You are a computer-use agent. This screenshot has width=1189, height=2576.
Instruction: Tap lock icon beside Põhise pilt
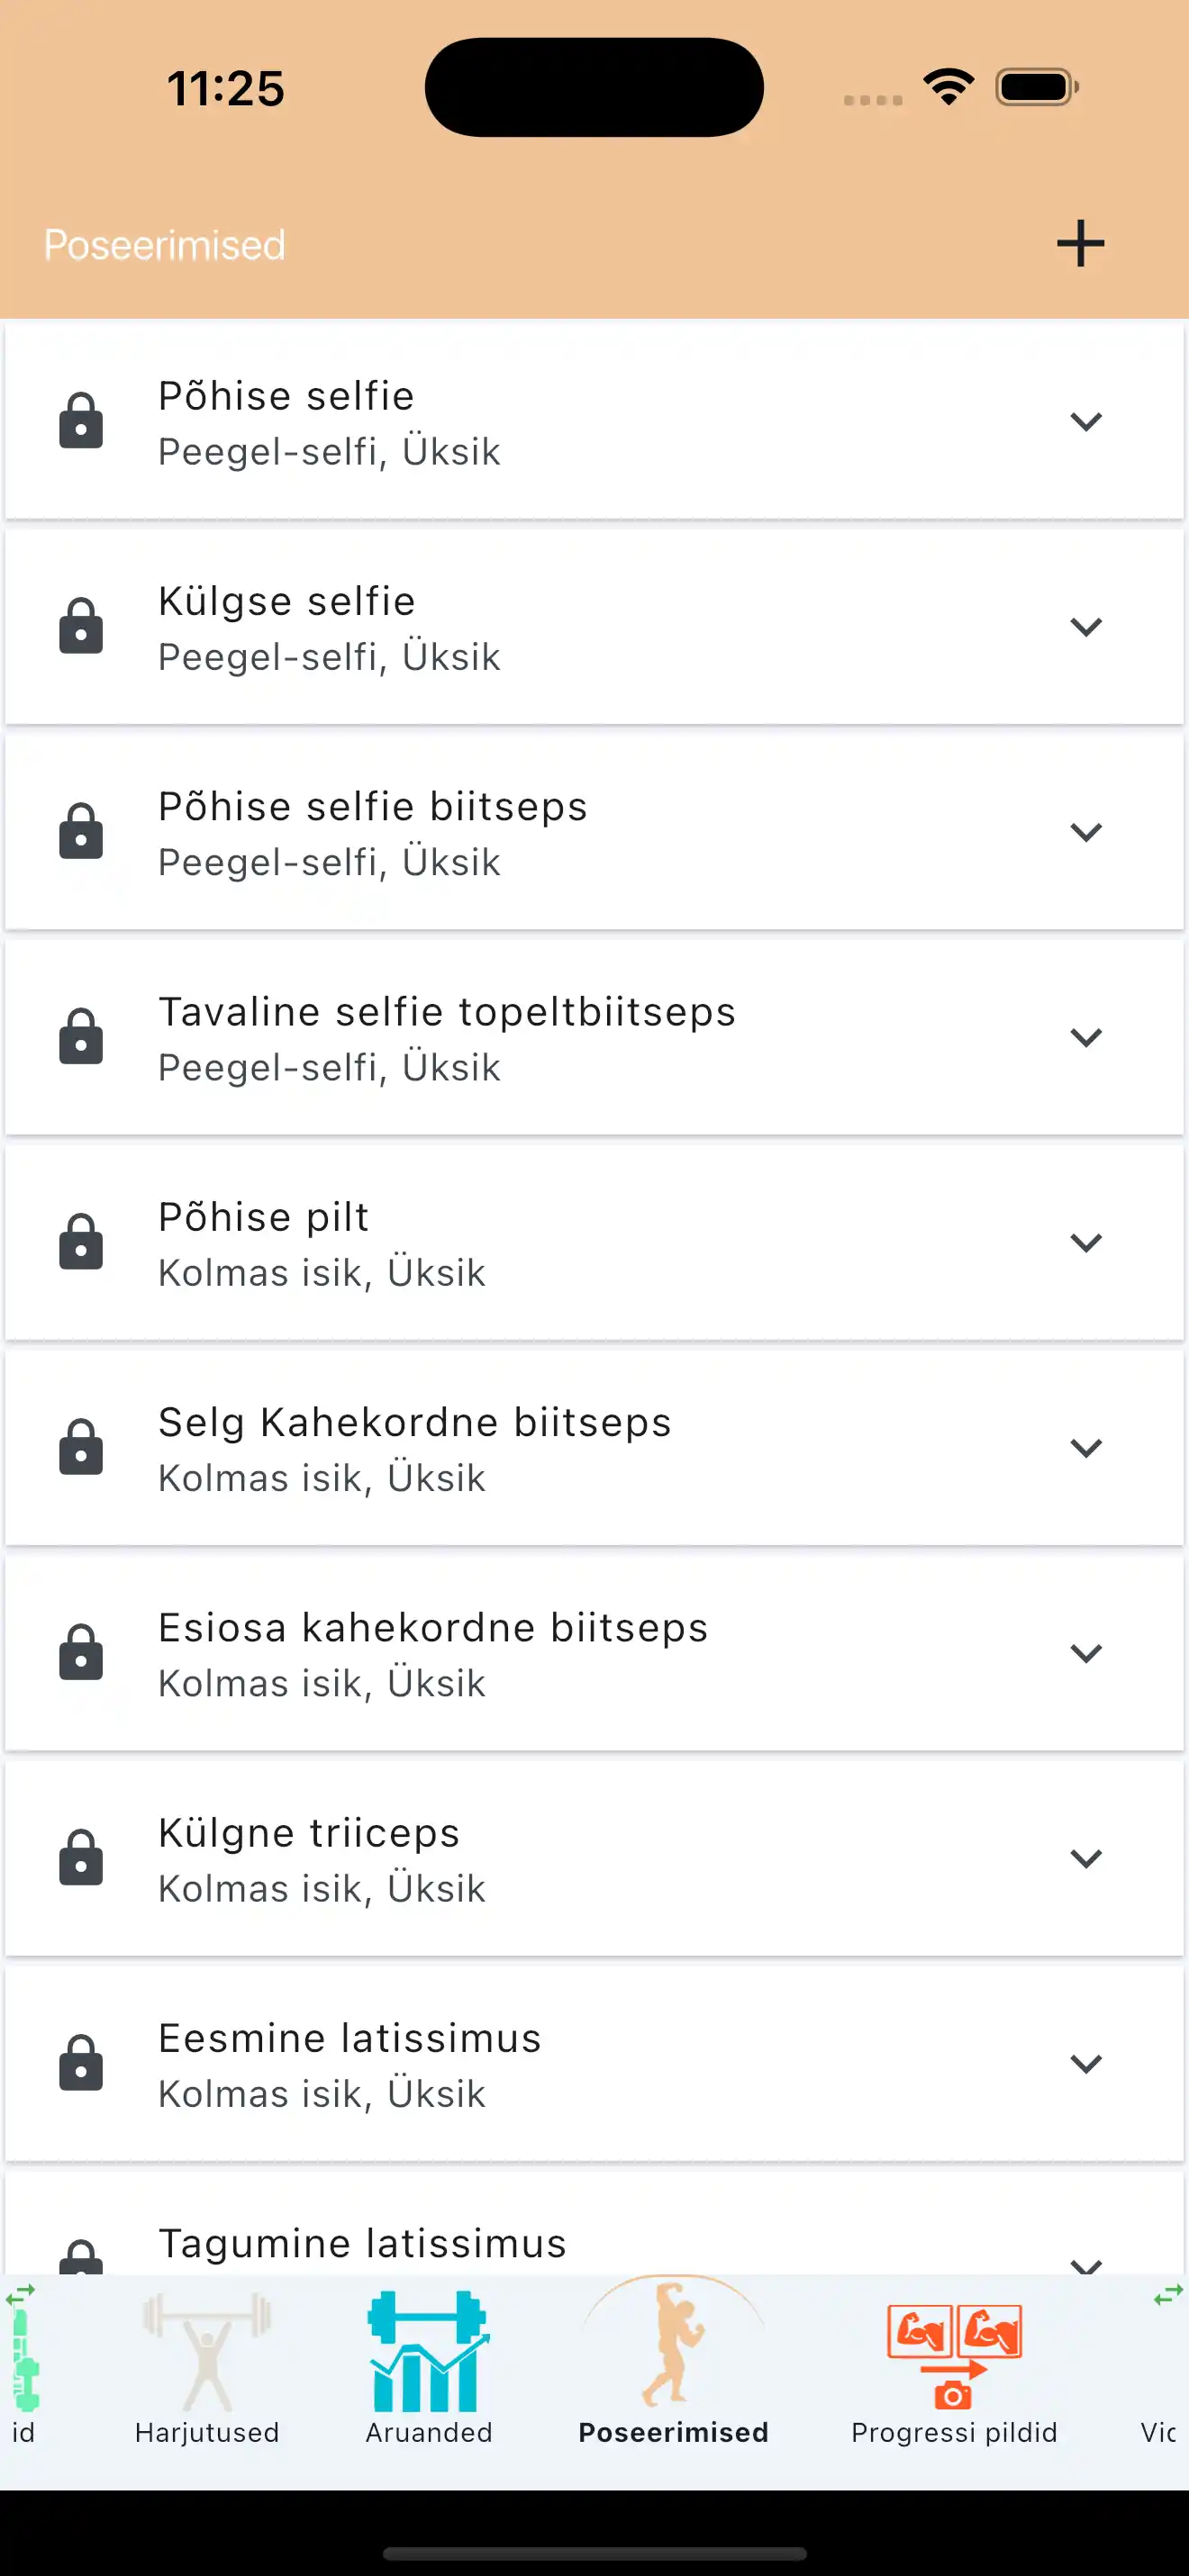(x=81, y=1242)
